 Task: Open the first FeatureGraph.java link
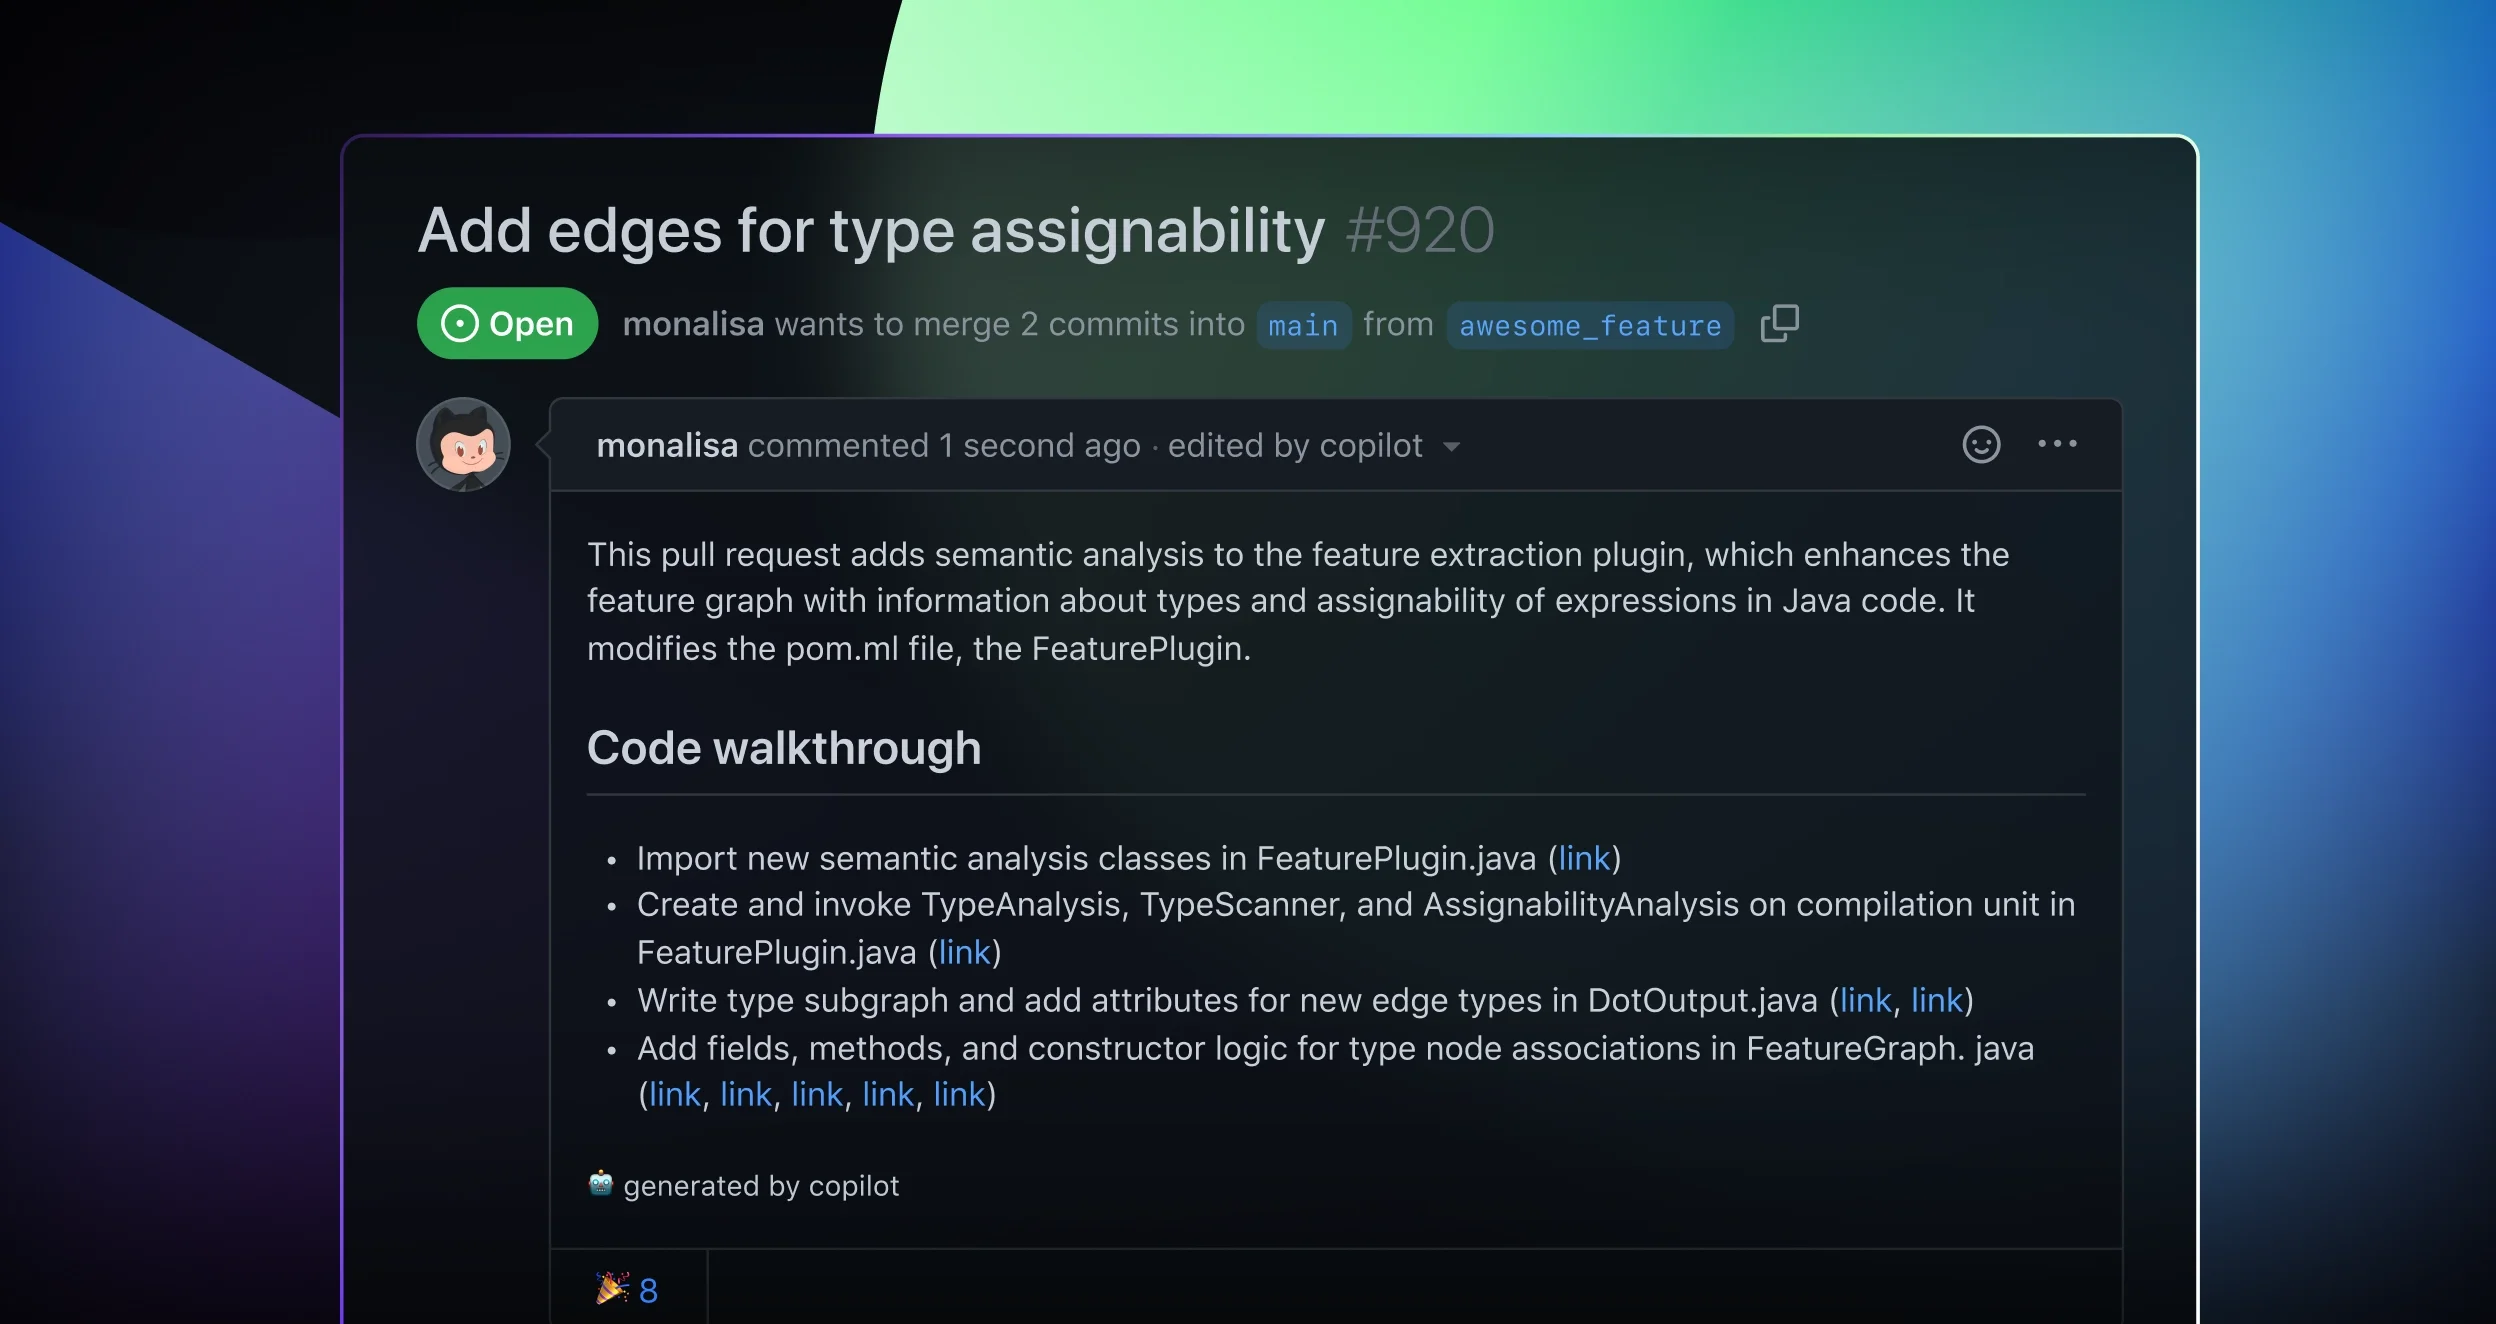click(675, 1094)
